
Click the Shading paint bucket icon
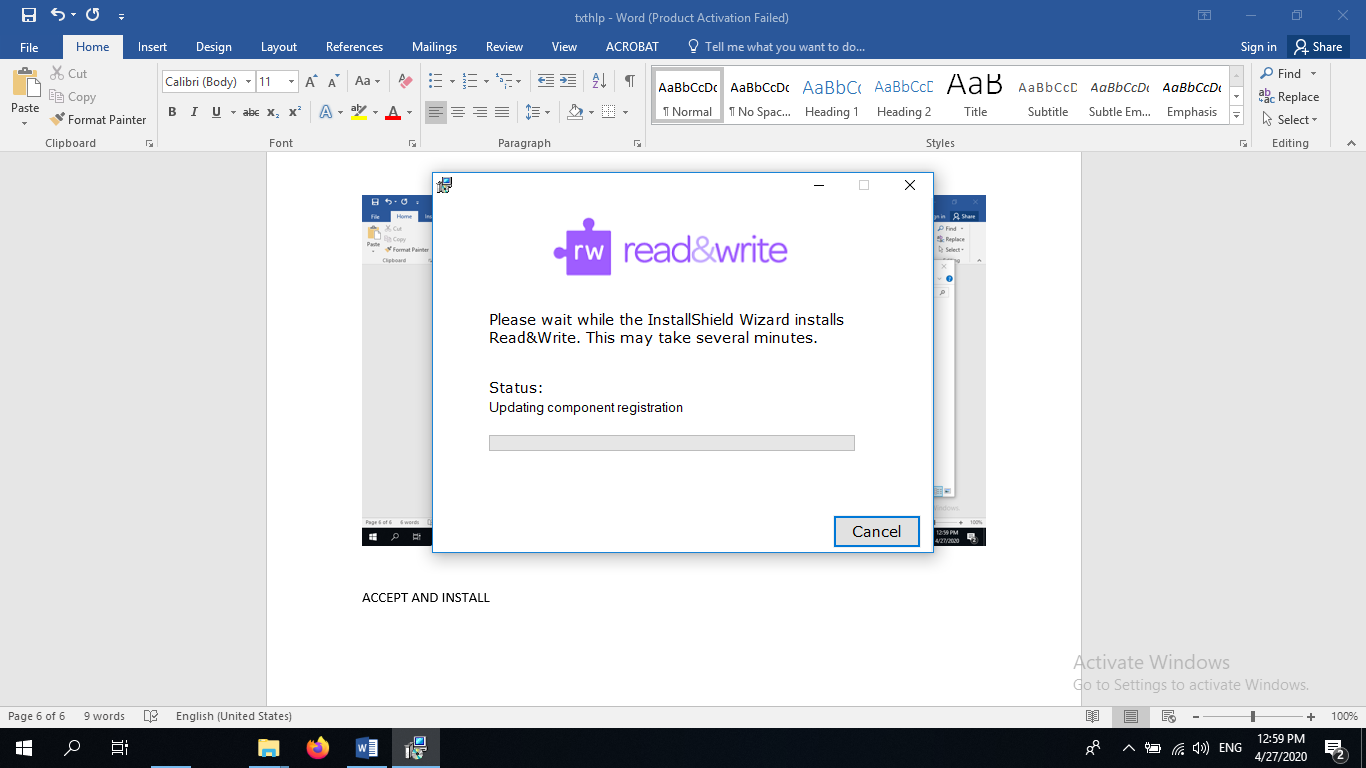(x=574, y=112)
